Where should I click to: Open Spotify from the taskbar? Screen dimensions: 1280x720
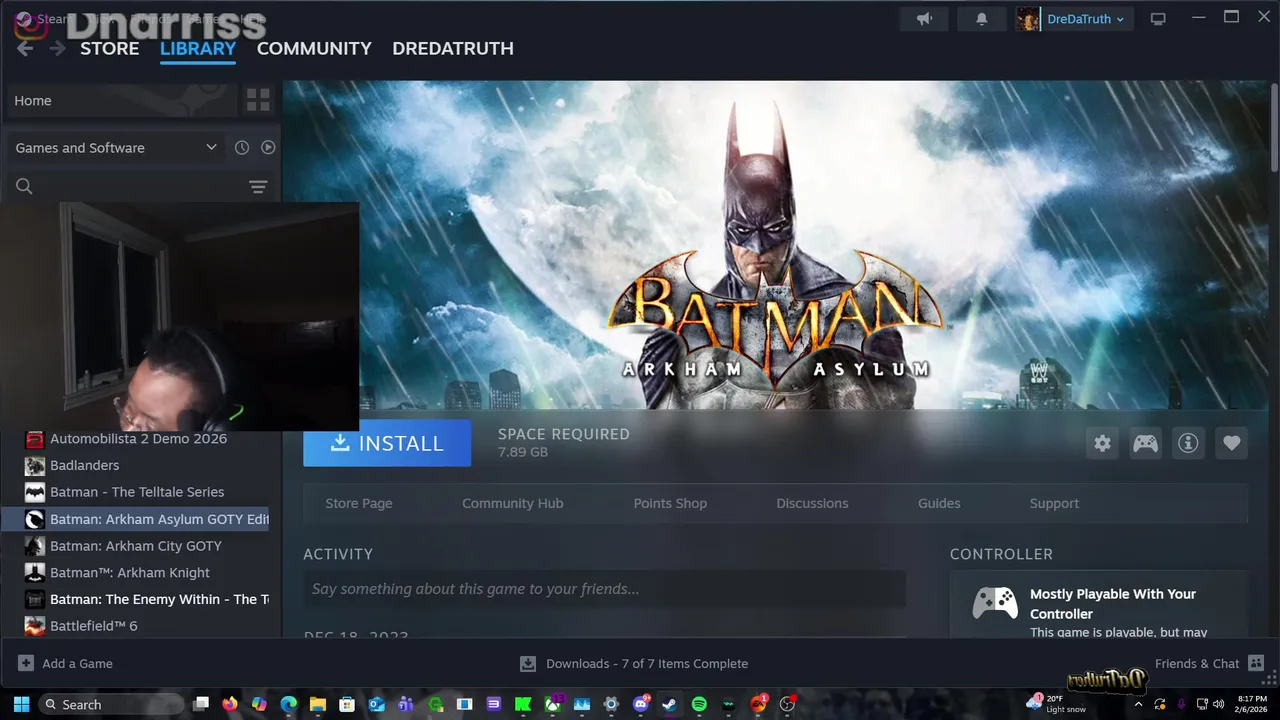[x=699, y=704]
